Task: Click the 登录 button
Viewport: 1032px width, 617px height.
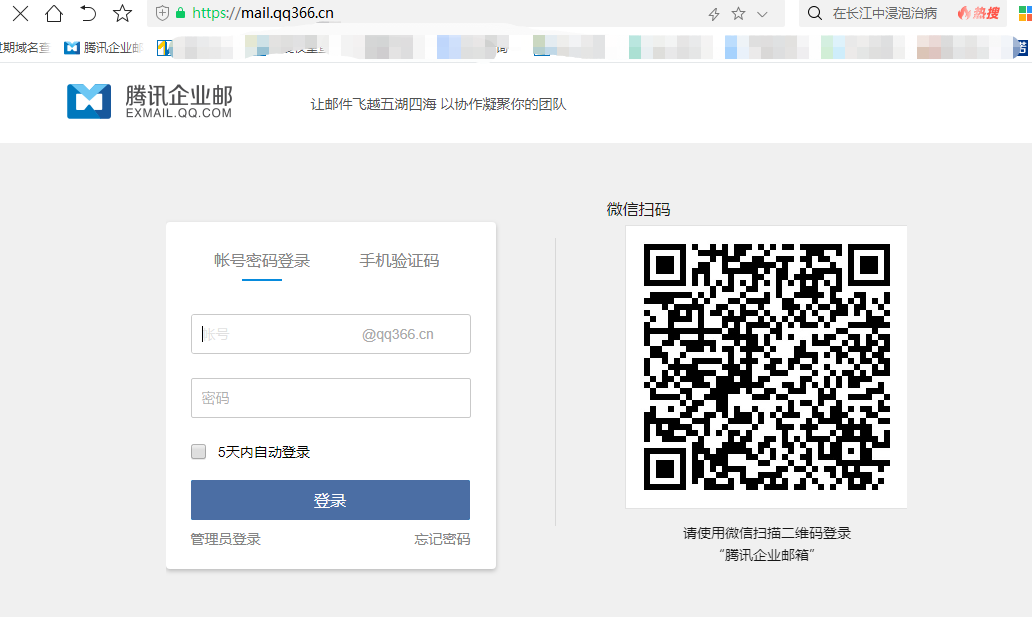Action: point(330,500)
